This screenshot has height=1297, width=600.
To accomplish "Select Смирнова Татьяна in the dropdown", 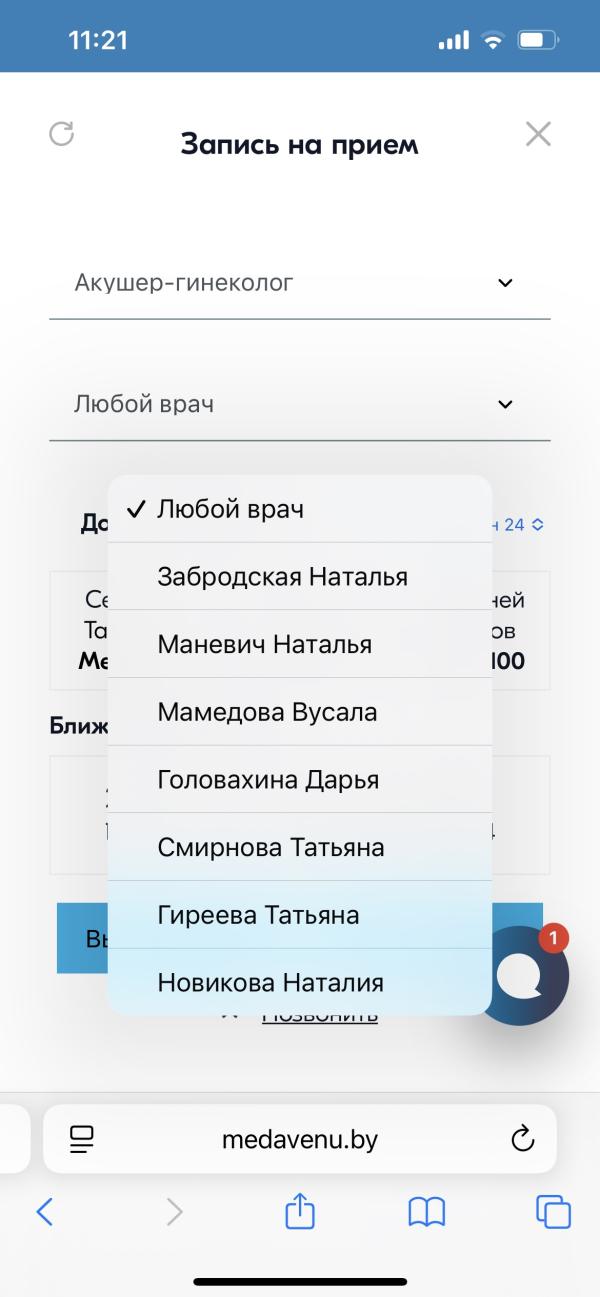I will (x=300, y=848).
